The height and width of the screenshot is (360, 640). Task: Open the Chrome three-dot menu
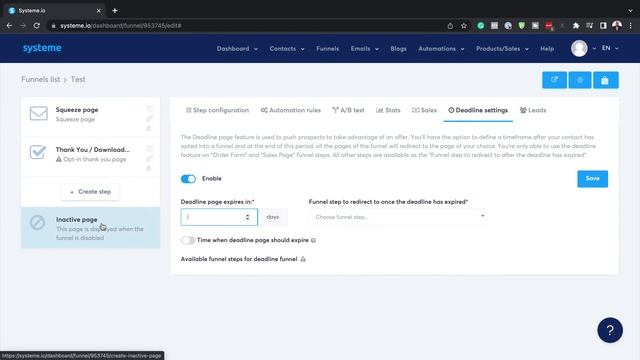point(631,26)
